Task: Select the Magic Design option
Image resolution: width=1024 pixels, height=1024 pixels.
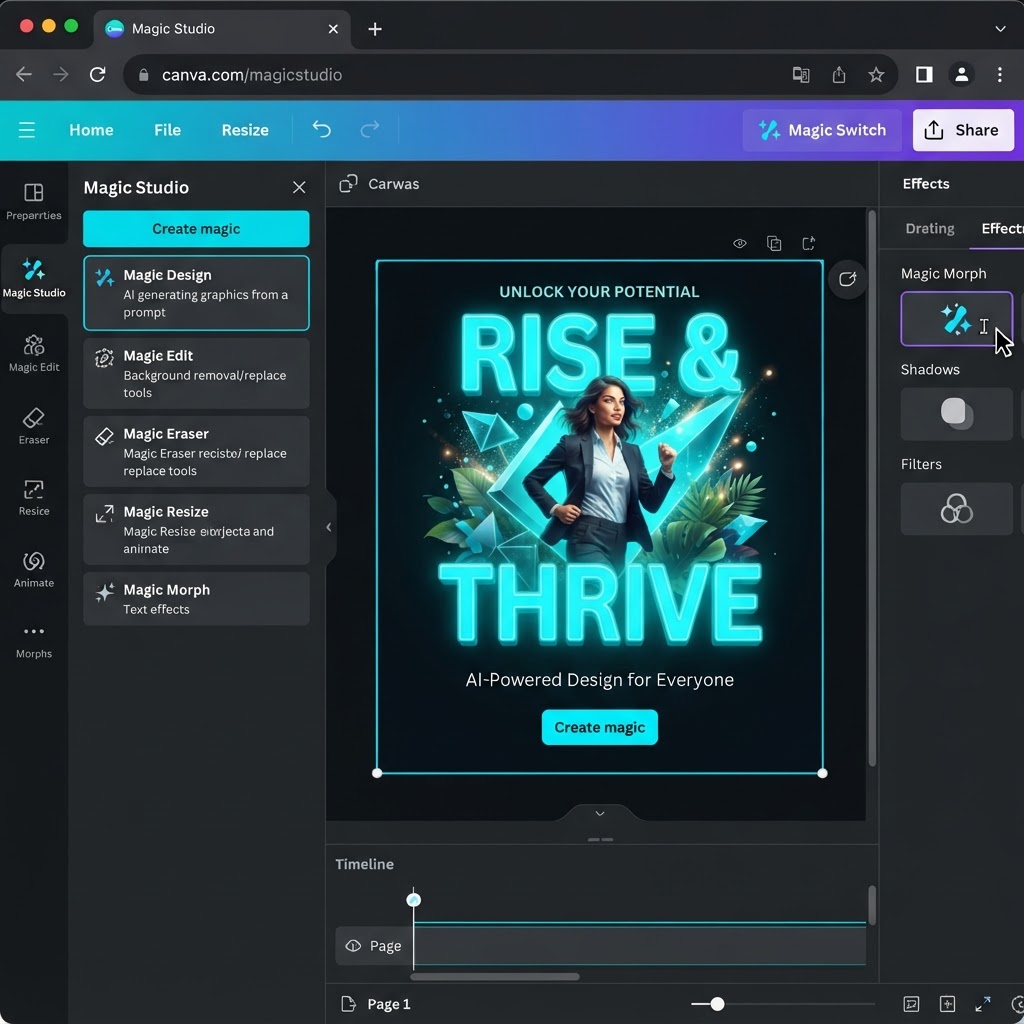Action: [x=196, y=293]
